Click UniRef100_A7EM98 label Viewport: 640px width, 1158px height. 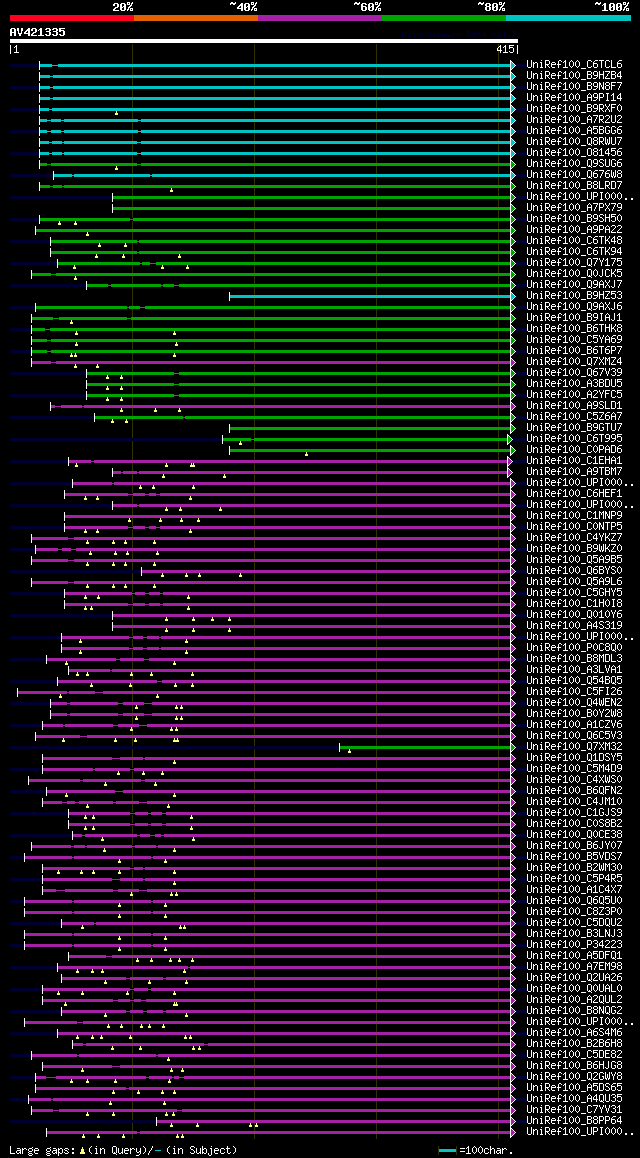click(x=574, y=967)
